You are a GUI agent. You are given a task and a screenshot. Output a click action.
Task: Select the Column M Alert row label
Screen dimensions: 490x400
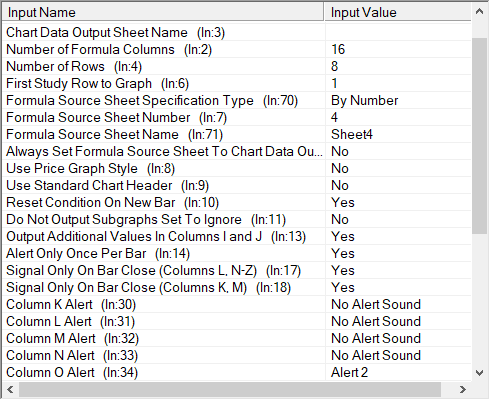click(x=72, y=339)
